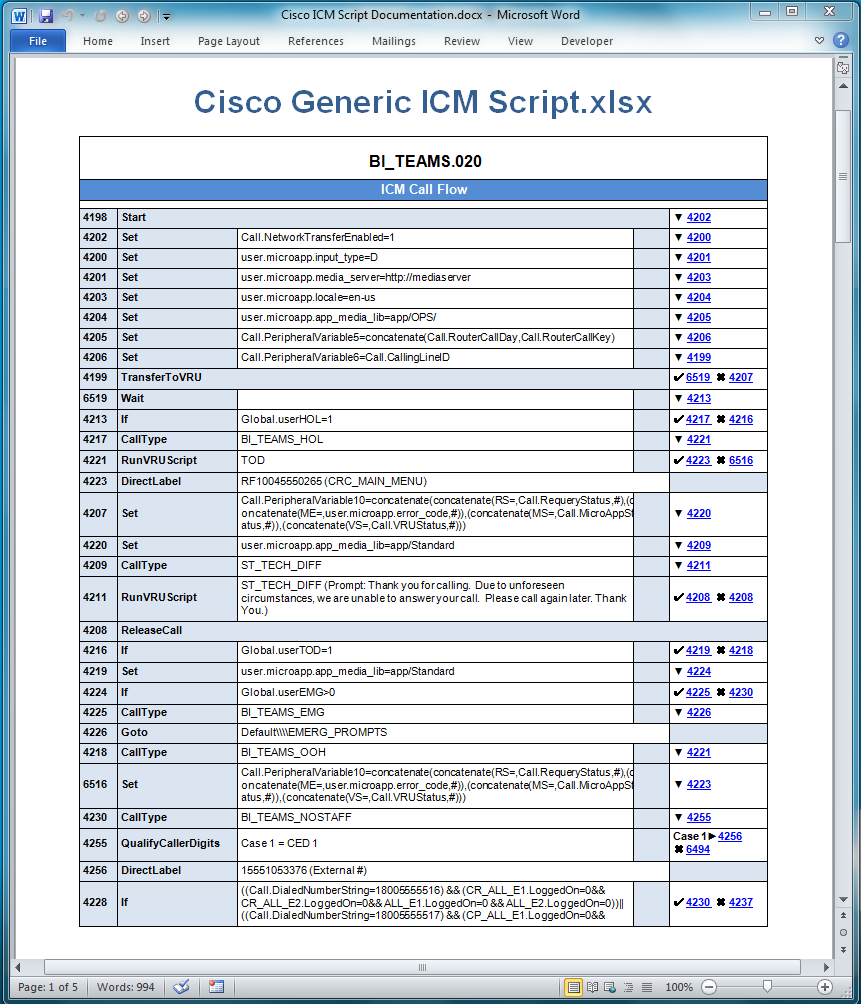Open the Review ribbon tab
The image size is (861, 1004).
coord(462,41)
